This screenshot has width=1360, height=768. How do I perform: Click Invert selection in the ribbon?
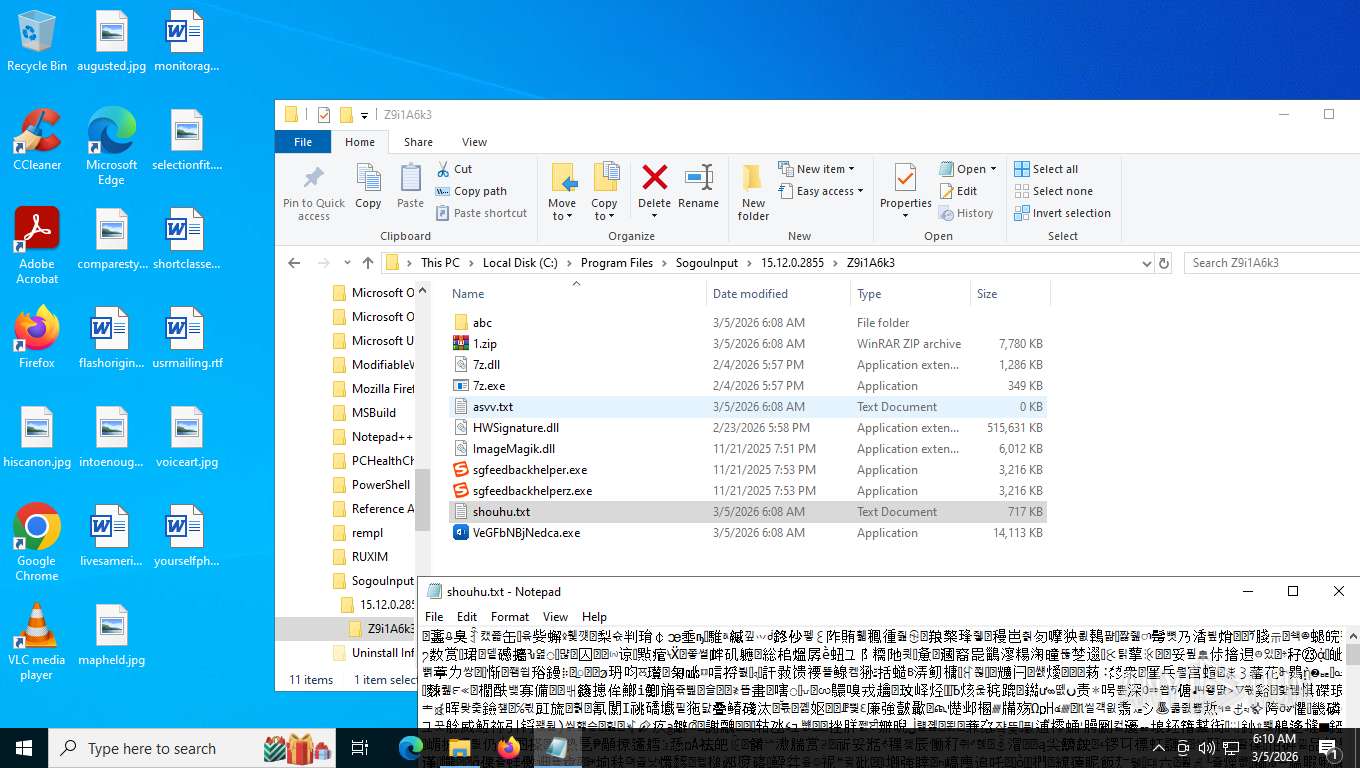click(x=1062, y=213)
